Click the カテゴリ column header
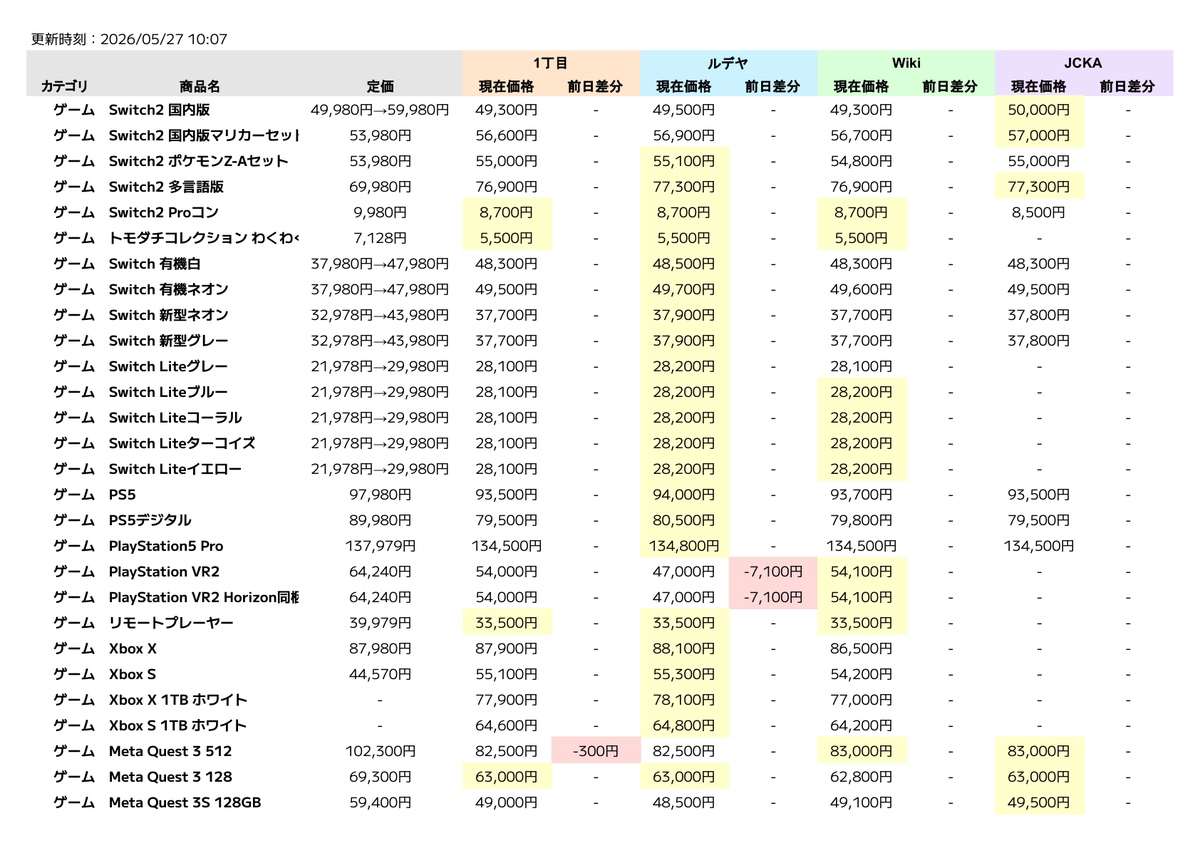 (x=65, y=87)
